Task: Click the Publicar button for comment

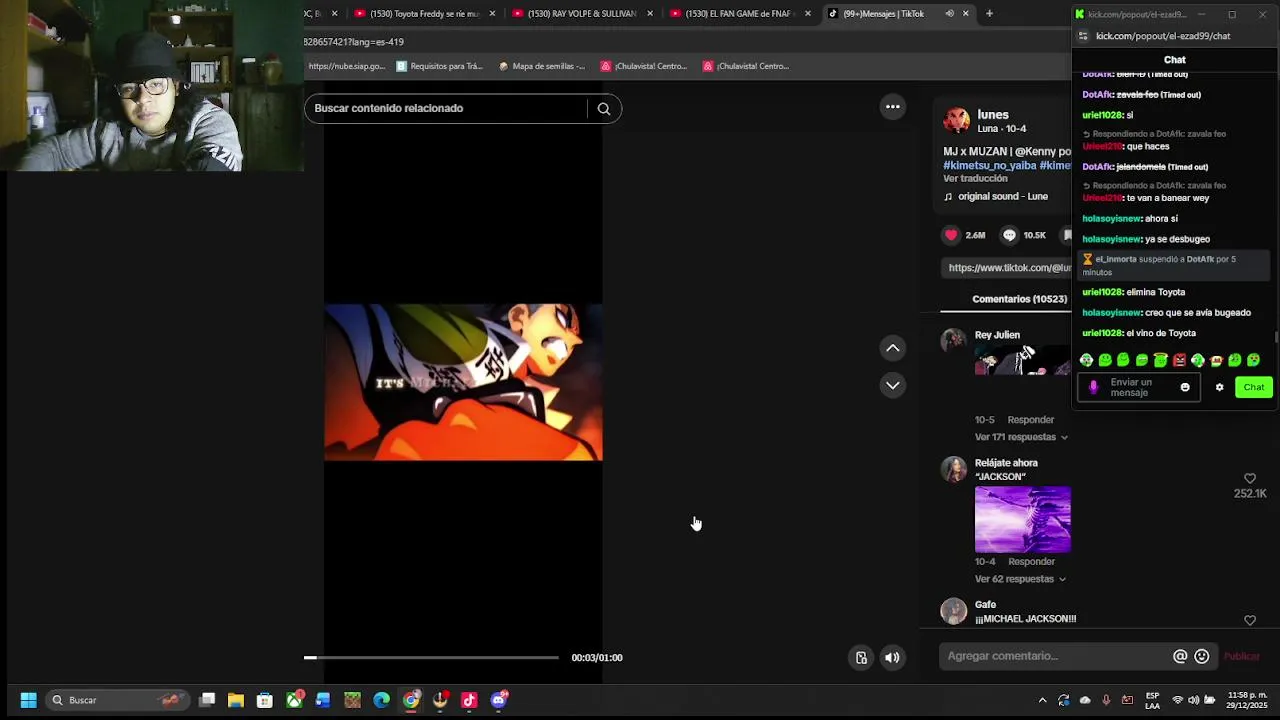Action: (1242, 656)
